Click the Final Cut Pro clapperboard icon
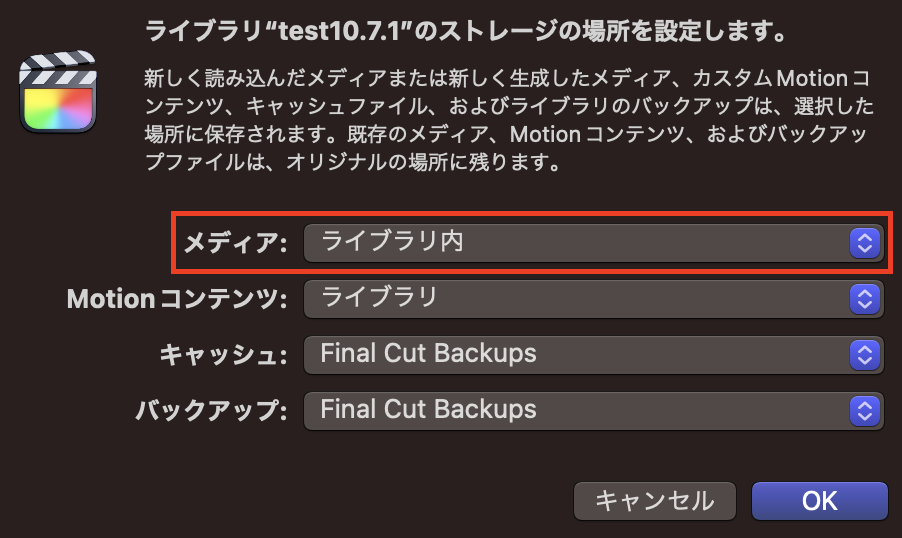The height and width of the screenshot is (538, 902). coord(58,94)
